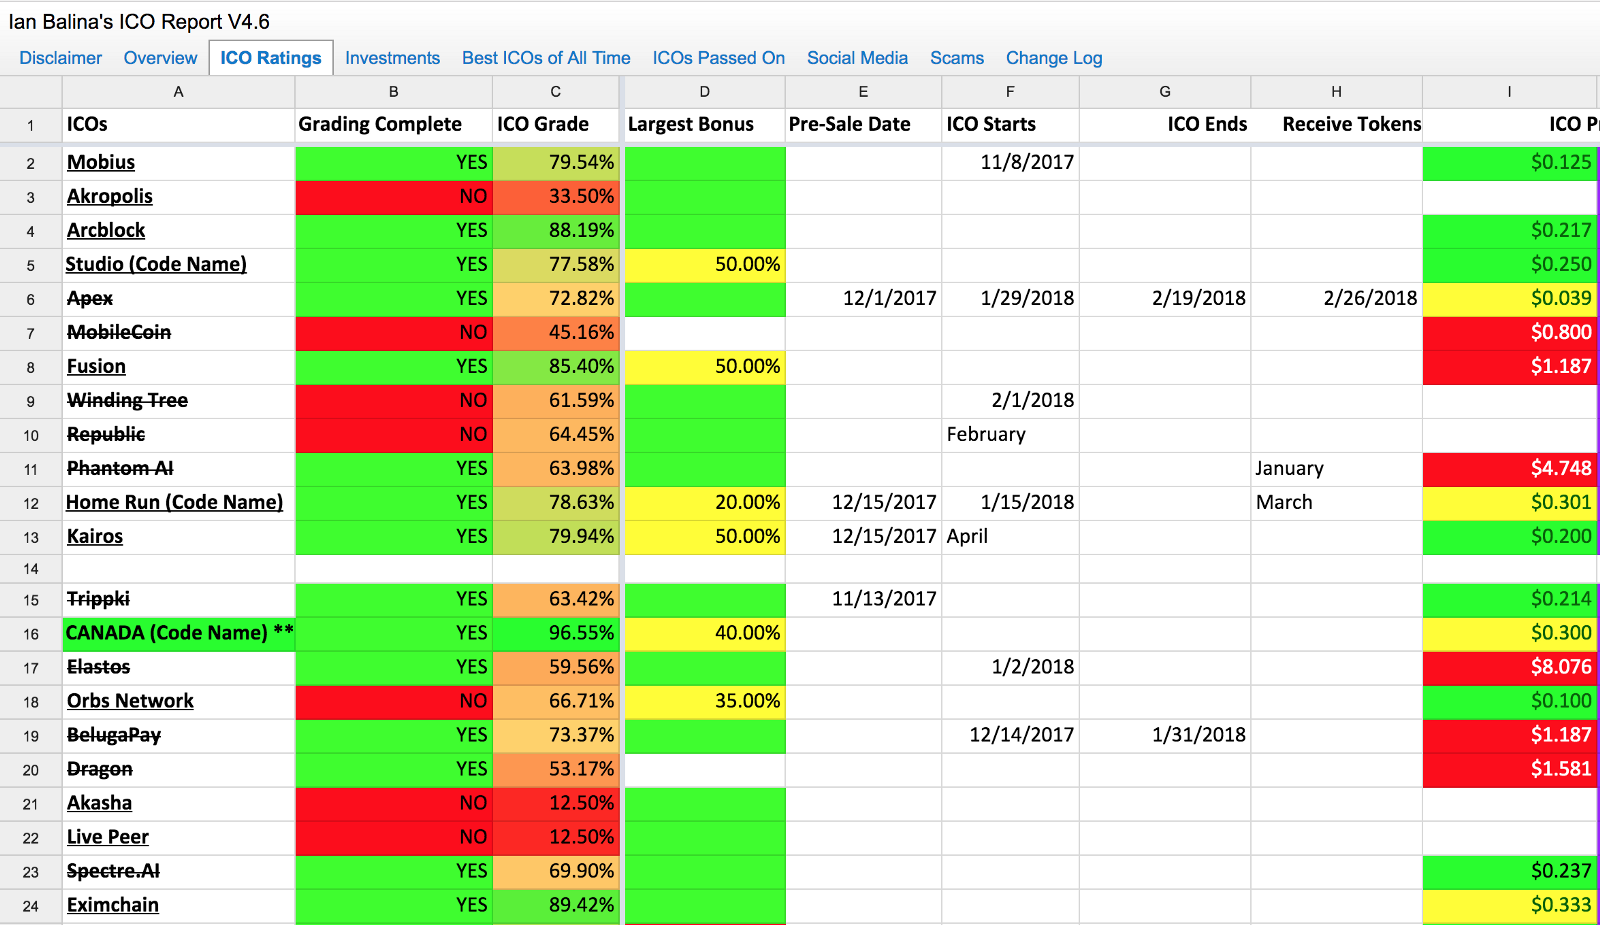This screenshot has width=1600, height=925.
Task: Click the struck-through Phantom AI link
Action: tap(120, 468)
